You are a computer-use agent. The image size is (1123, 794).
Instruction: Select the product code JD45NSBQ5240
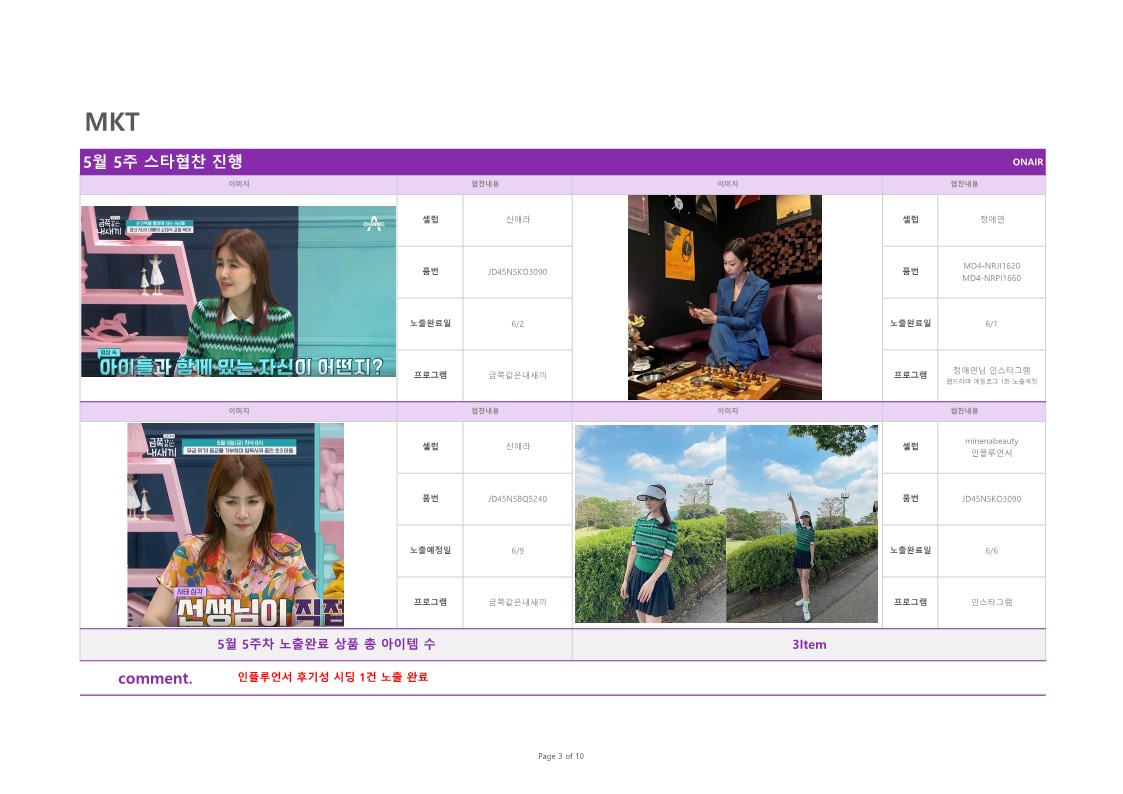tap(518, 499)
